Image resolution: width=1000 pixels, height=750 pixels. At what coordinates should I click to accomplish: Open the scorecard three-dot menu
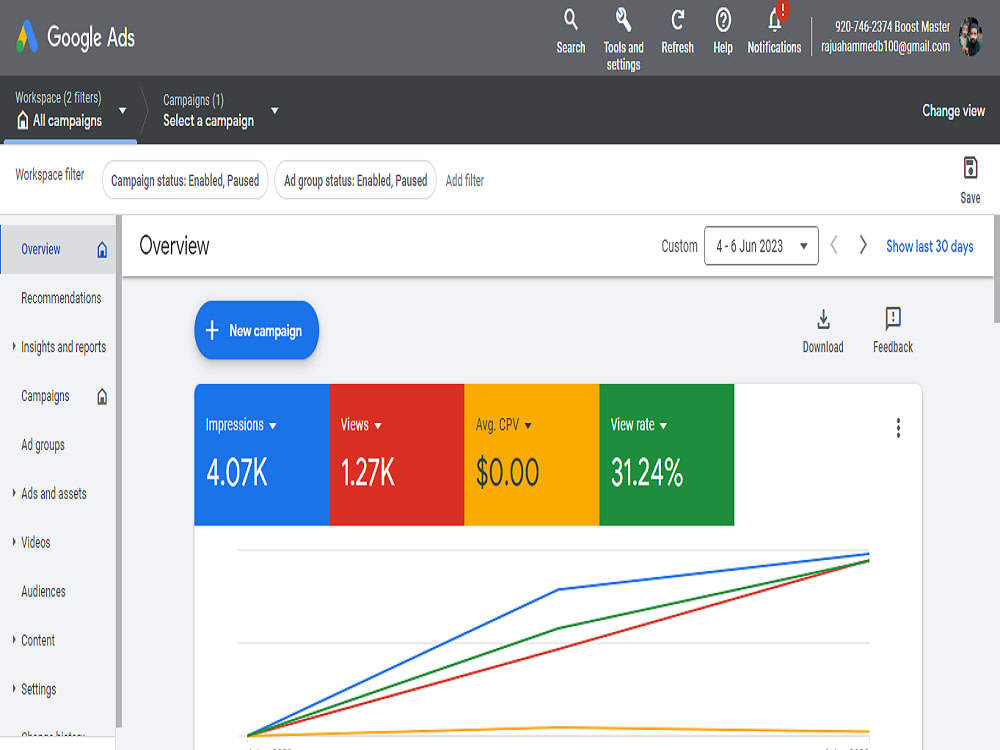[x=898, y=428]
